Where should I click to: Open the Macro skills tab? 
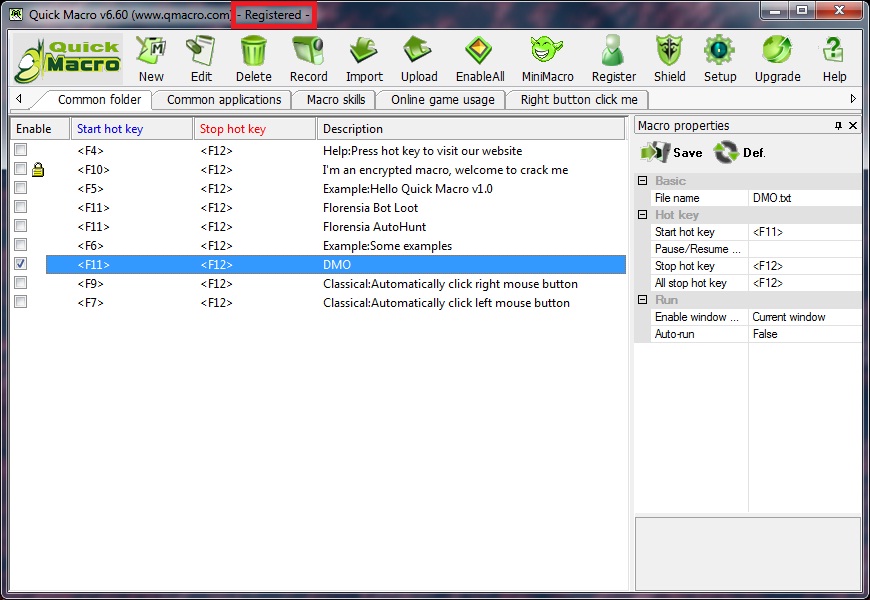click(336, 100)
